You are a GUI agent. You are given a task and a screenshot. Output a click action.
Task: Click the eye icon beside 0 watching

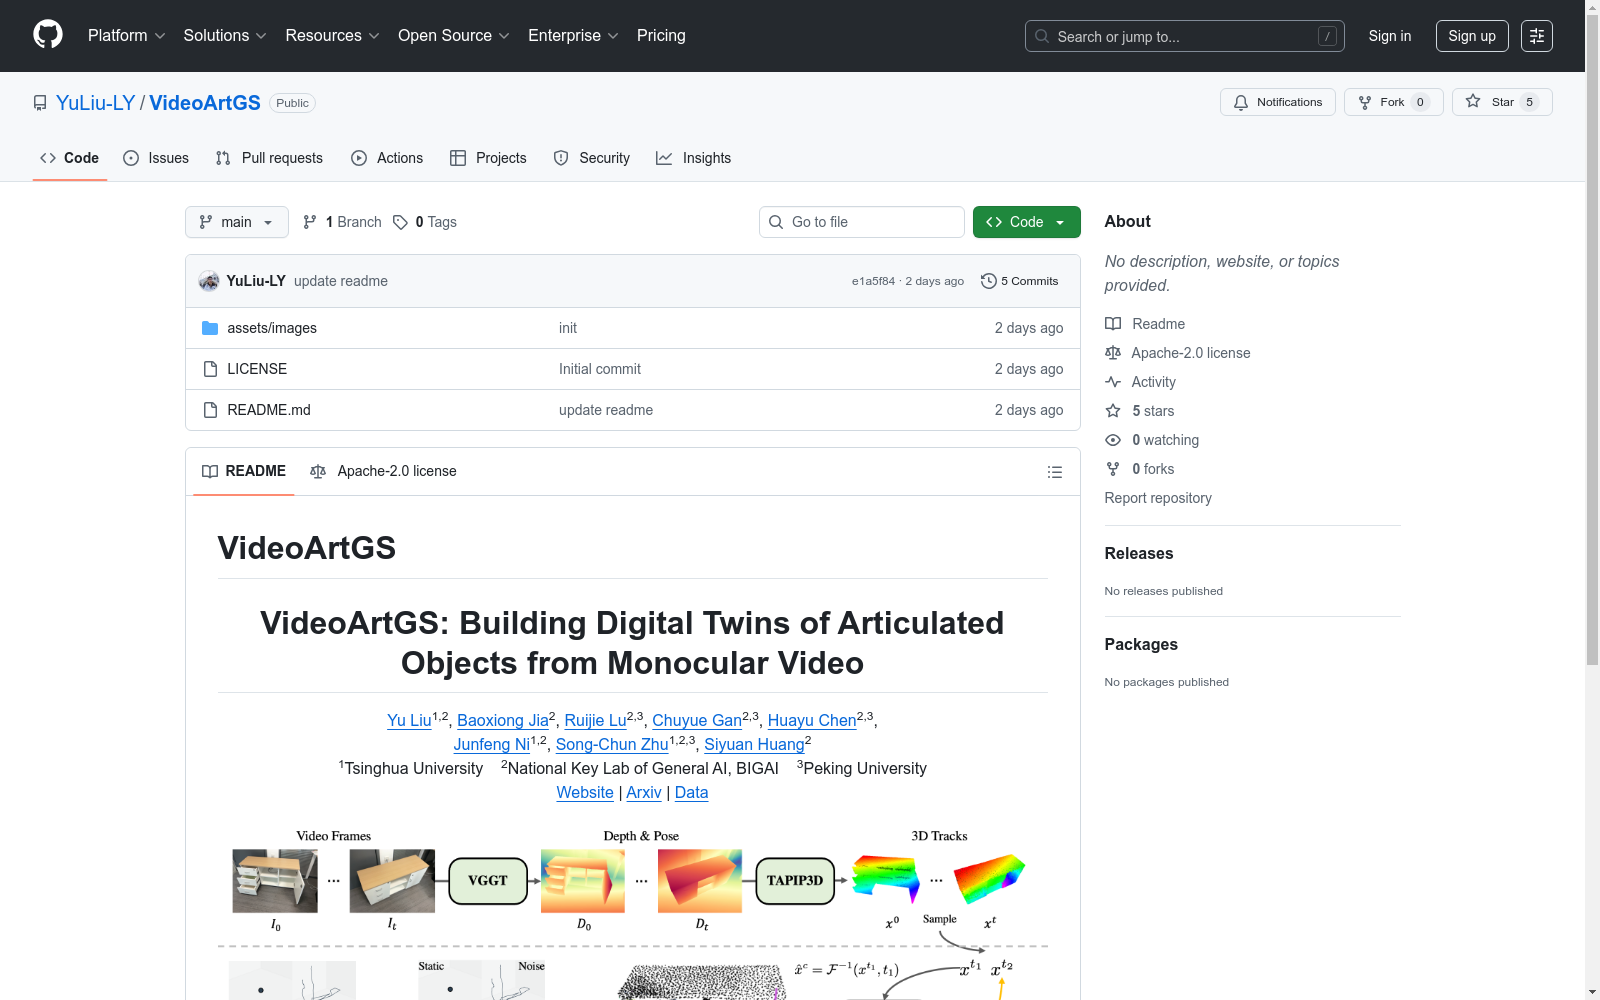1113,440
